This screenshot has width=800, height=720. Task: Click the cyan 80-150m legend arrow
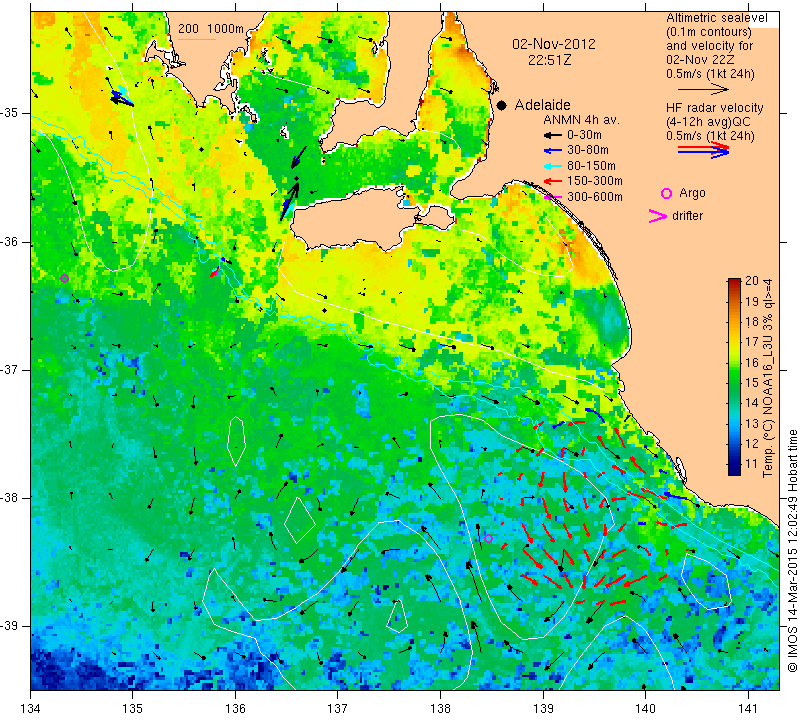552,166
